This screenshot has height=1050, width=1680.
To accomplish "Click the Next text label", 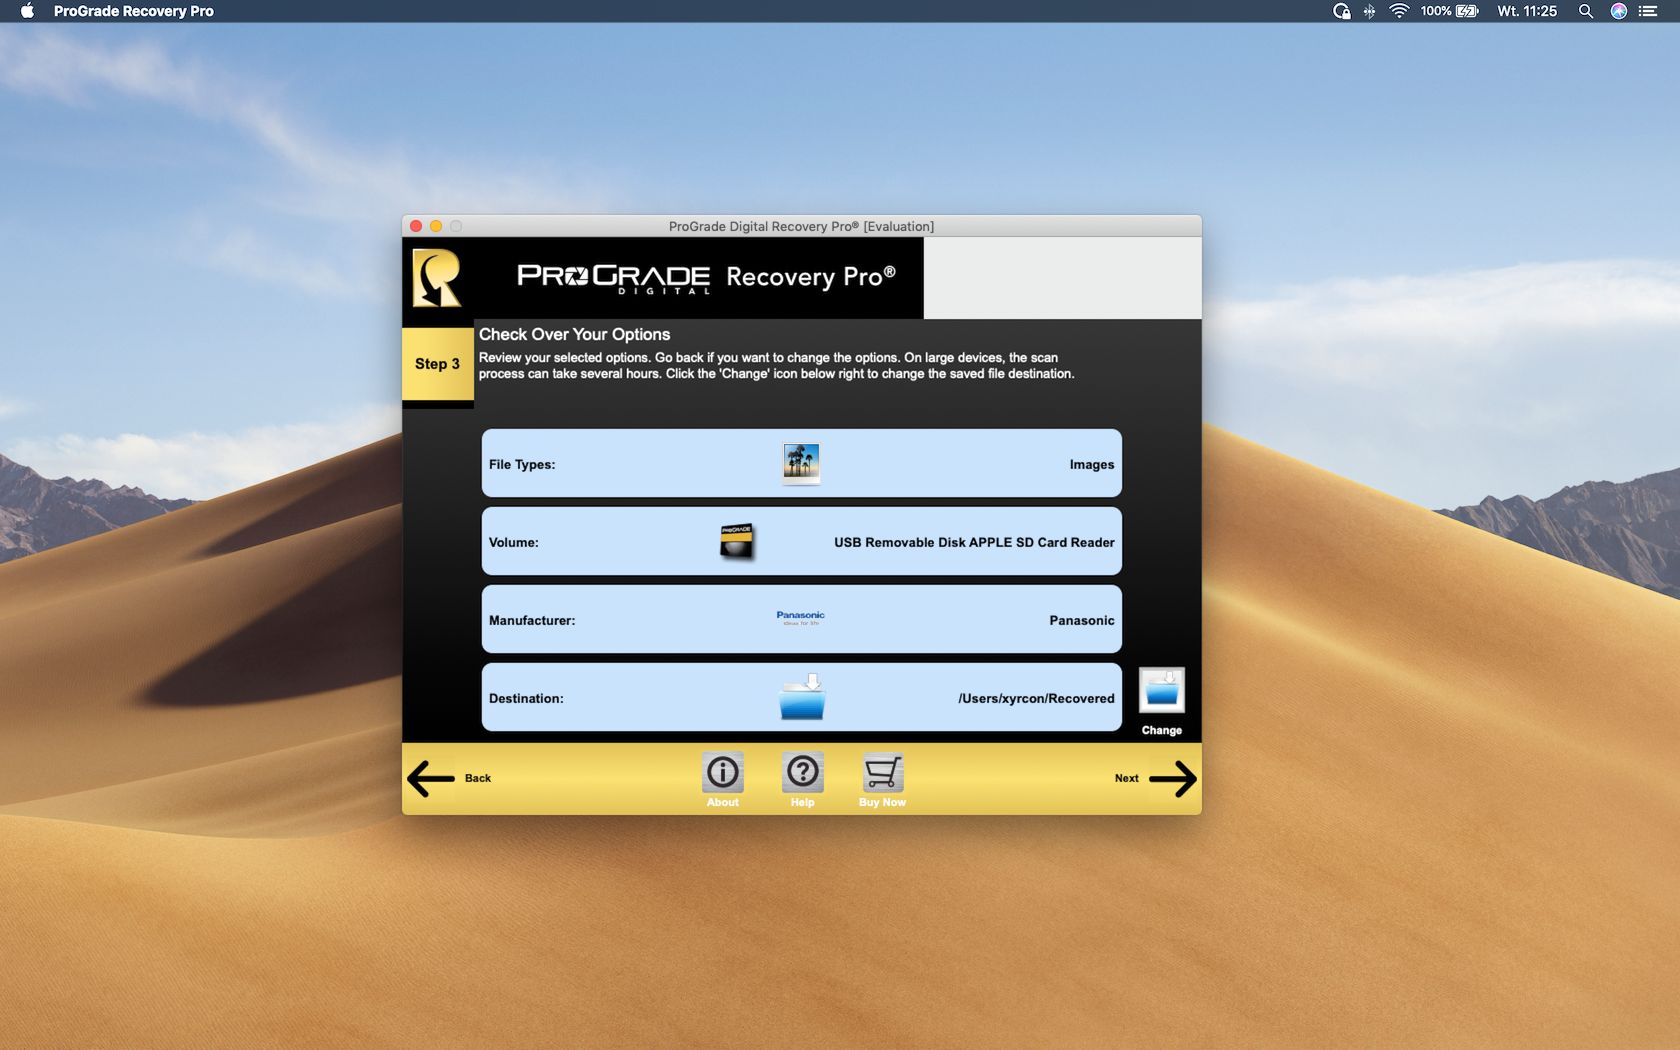I will pos(1127,778).
